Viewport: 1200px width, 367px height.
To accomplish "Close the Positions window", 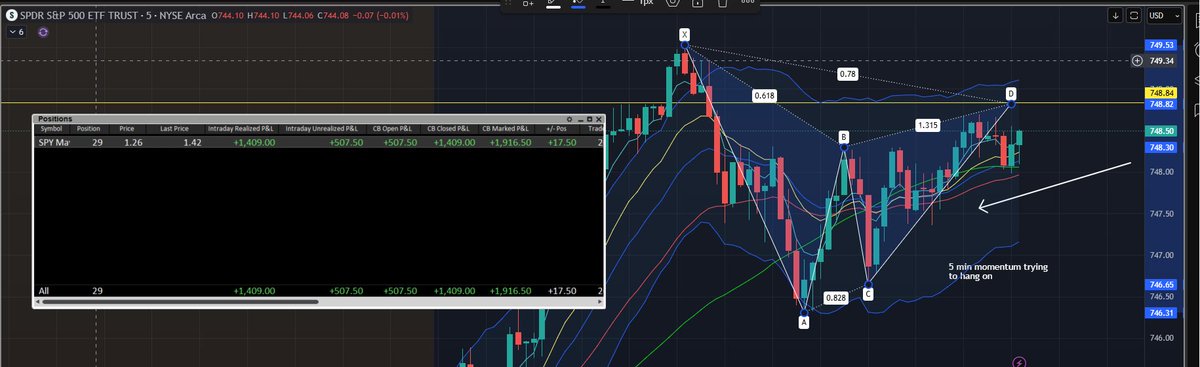I will click(x=599, y=119).
